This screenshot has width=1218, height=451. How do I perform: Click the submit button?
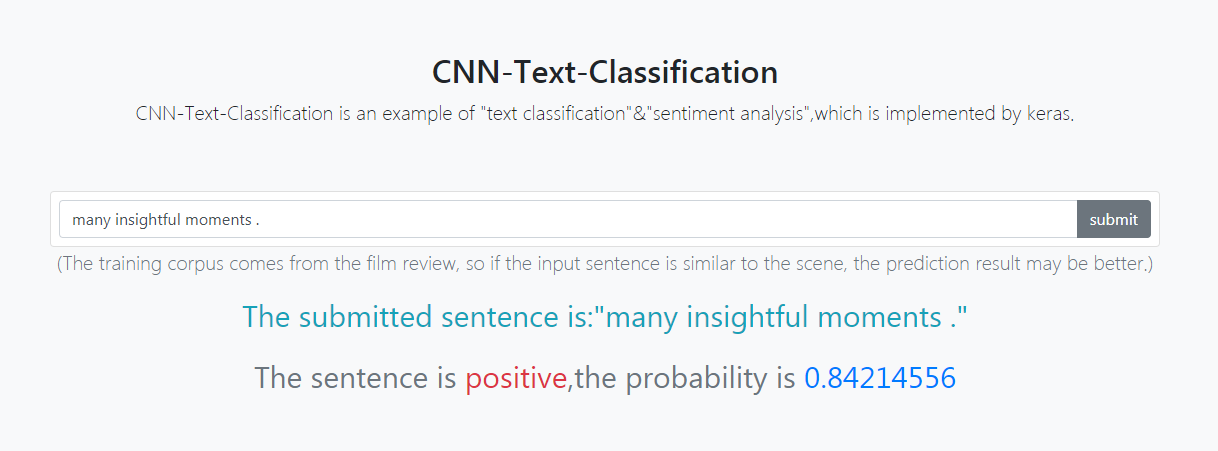(1113, 219)
